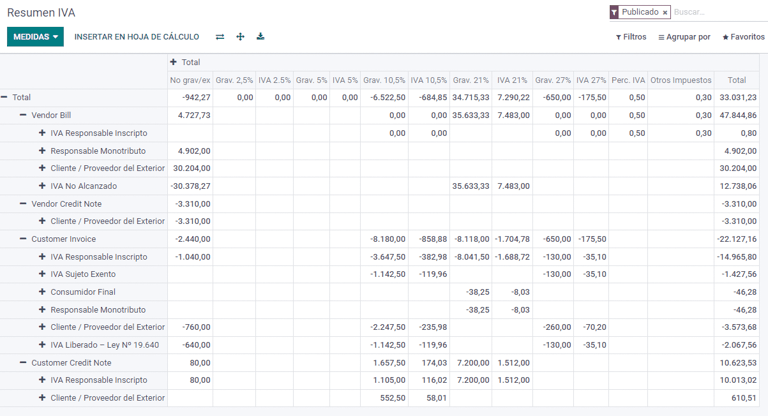Click the download xlsx icon
The width and height of the screenshot is (768, 416).
click(x=261, y=37)
